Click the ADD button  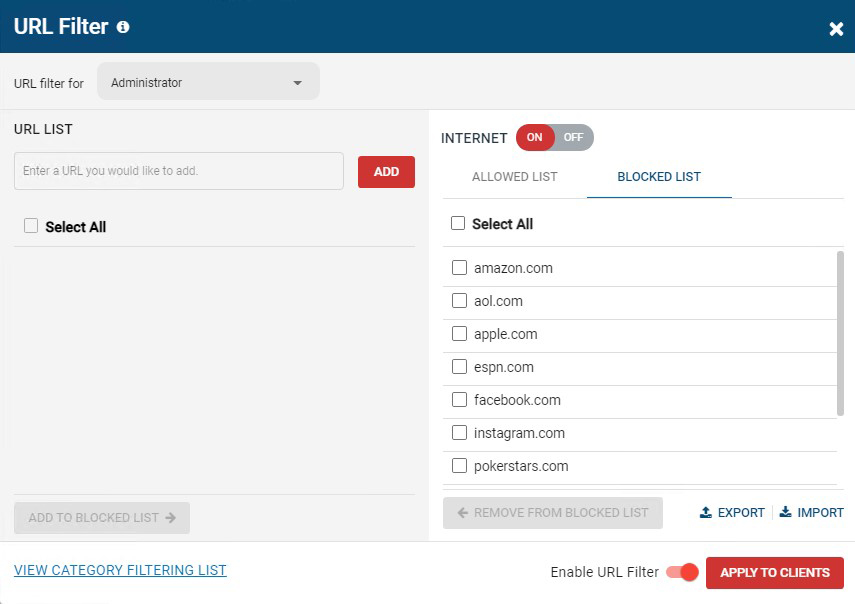pos(386,171)
